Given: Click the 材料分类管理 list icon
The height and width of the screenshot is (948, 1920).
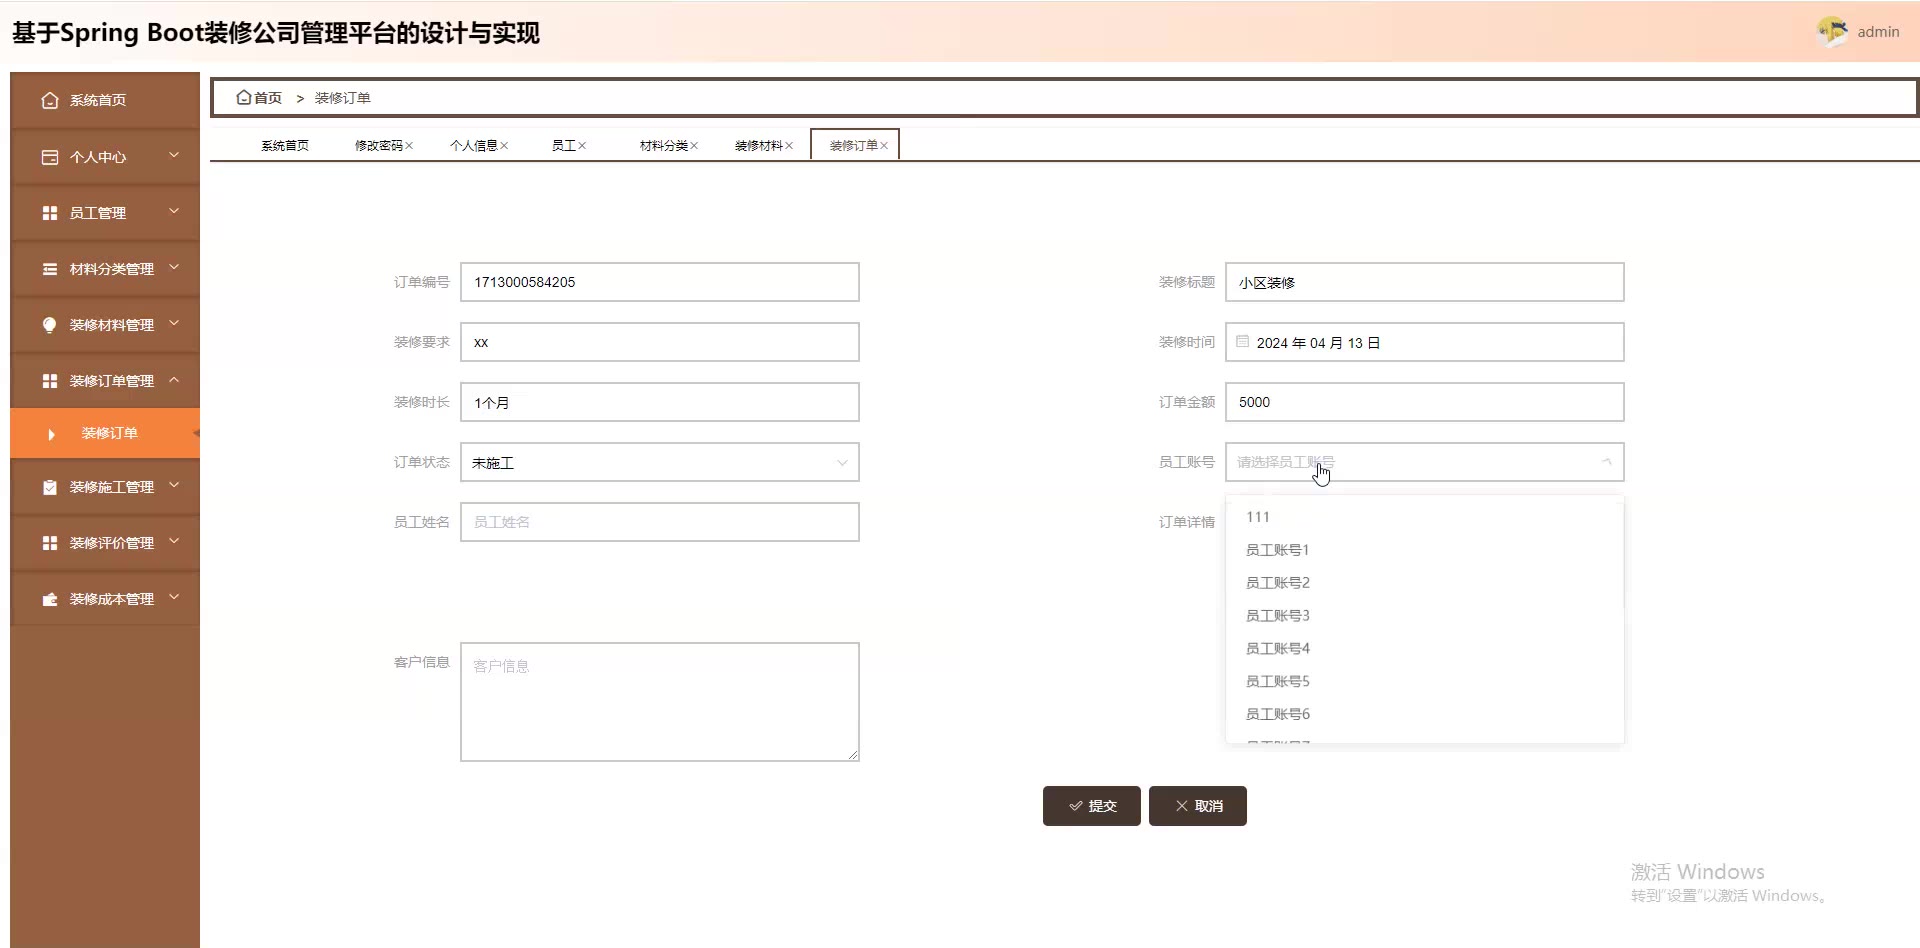Looking at the screenshot, I should pos(50,269).
